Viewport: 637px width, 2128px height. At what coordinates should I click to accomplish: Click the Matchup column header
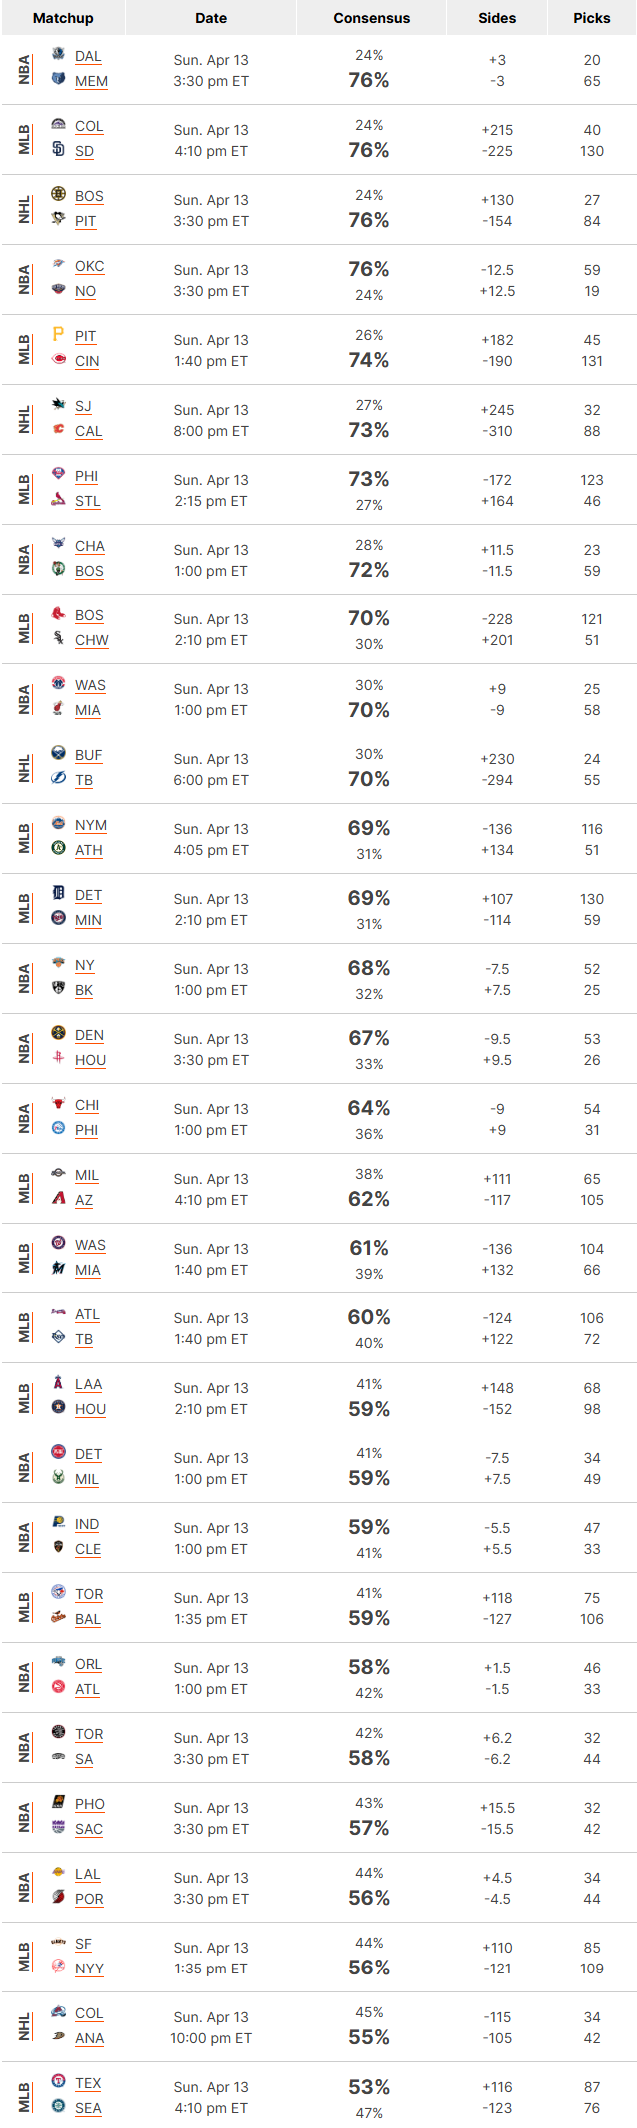tap(63, 18)
